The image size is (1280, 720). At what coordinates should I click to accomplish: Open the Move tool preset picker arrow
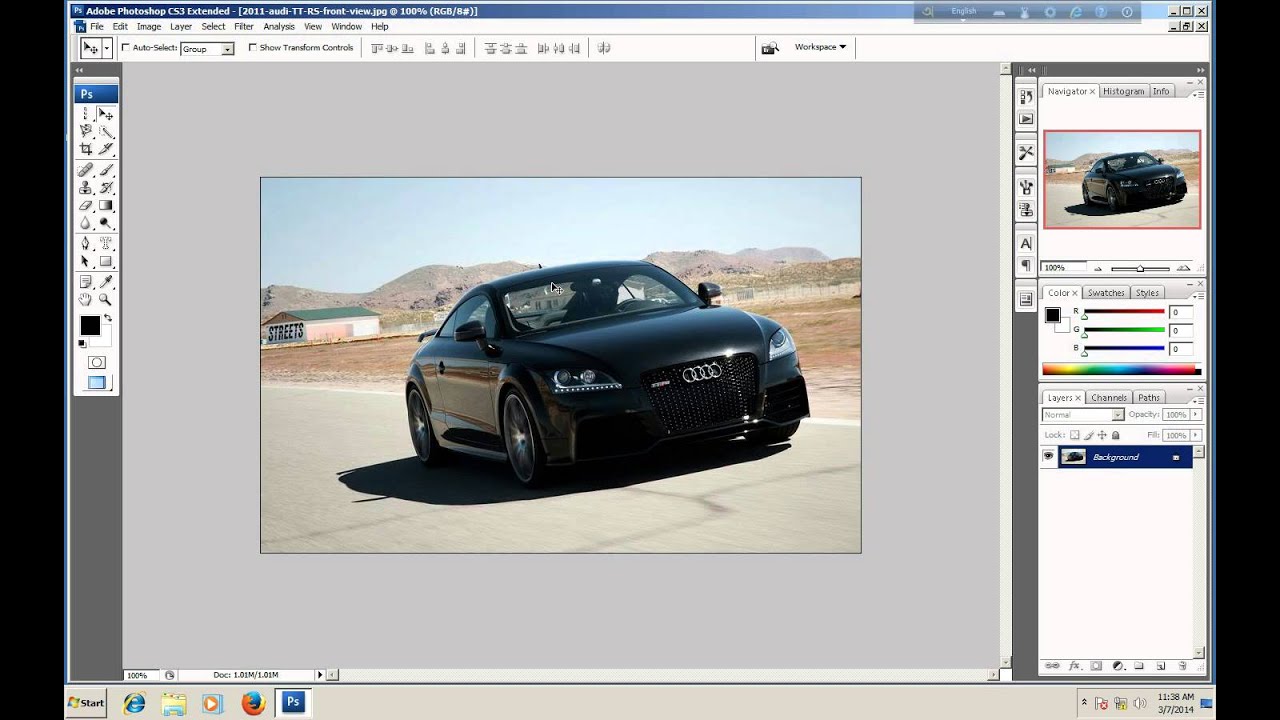click(106, 48)
